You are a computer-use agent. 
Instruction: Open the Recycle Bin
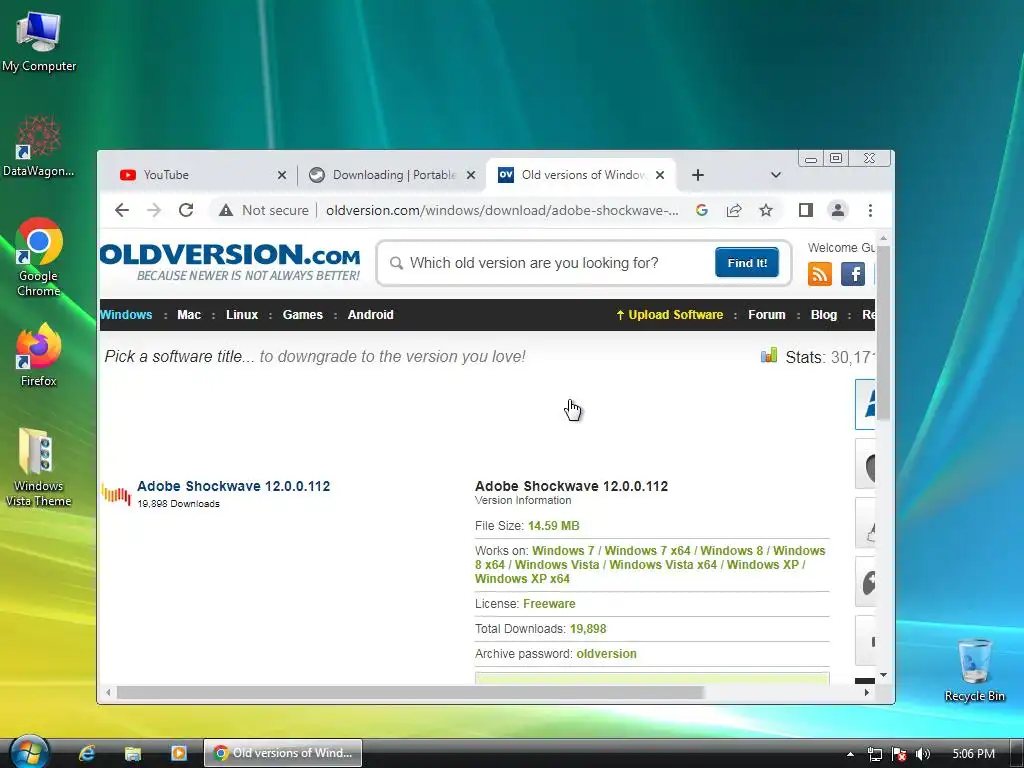coord(974,670)
